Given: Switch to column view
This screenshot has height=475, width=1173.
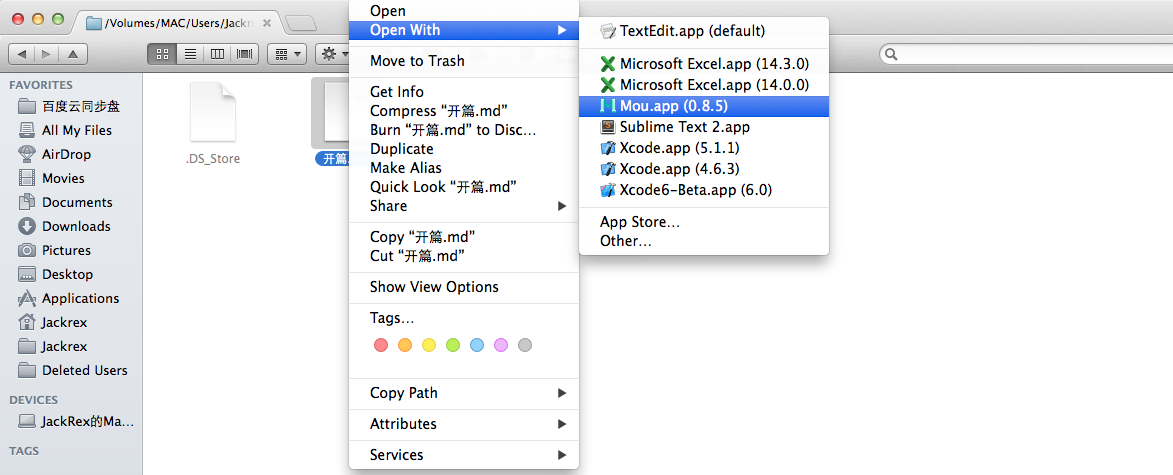Looking at the screenshot, I should coord(217,54).
